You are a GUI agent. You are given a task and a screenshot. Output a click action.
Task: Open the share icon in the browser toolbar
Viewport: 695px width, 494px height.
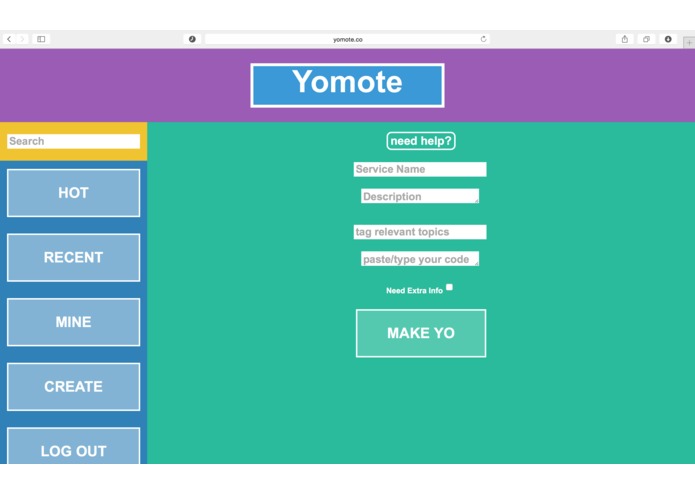[625, 39]
